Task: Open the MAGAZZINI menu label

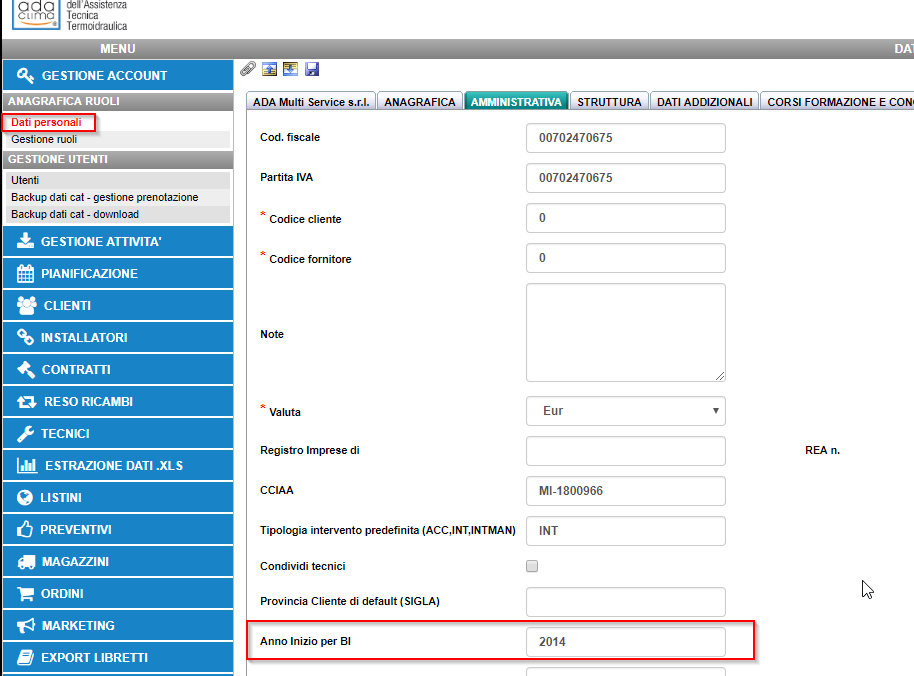Action: pyautogui.click(x=75, y=562)
